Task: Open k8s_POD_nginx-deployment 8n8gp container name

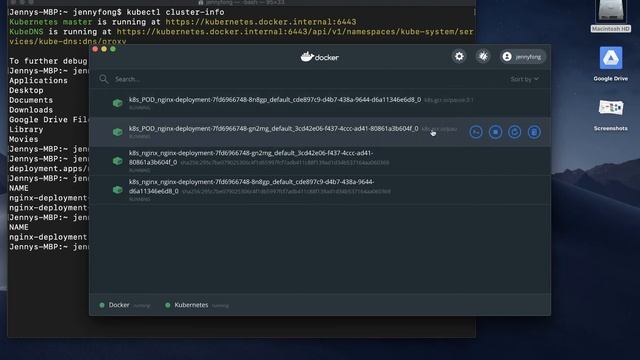Action: [x=275, y=100]
